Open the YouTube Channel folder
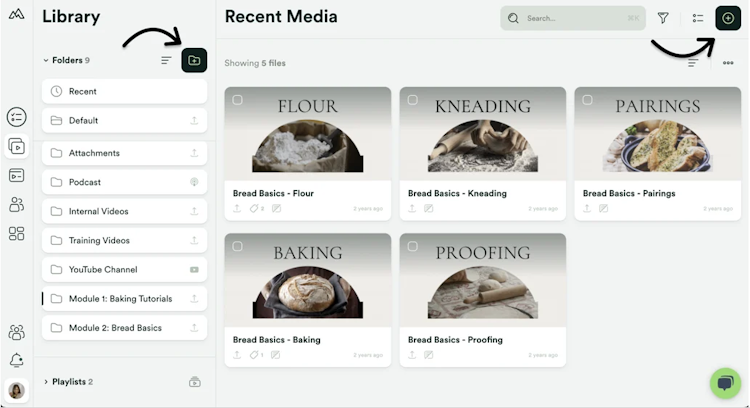Screen dimensions: 750x408 click(x=124, y=269)
